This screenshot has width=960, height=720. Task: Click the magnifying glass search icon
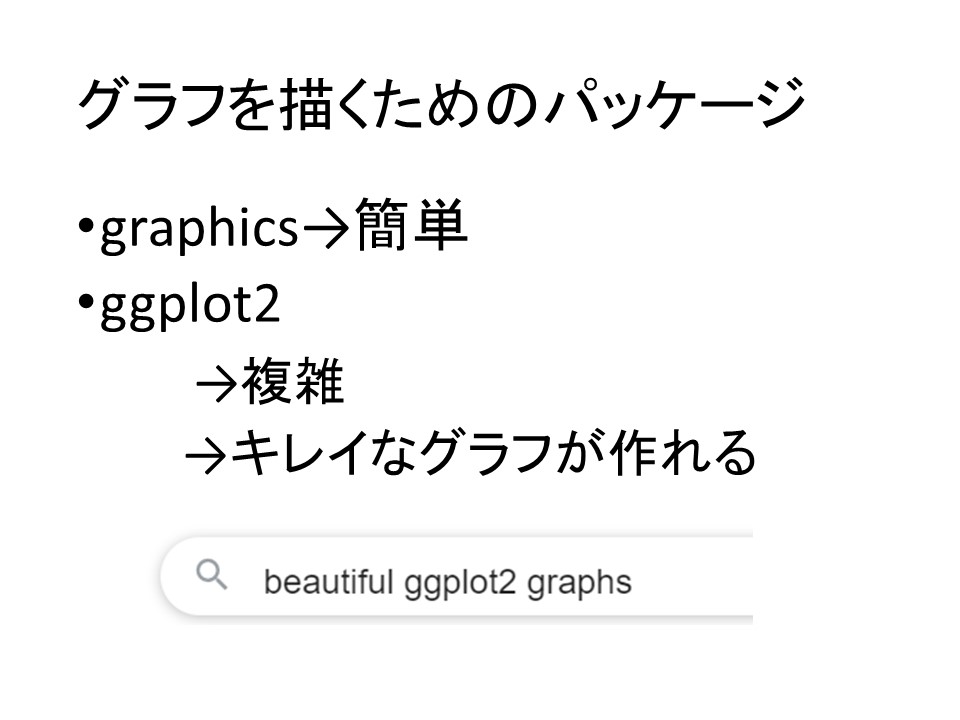tap(211, 576)
